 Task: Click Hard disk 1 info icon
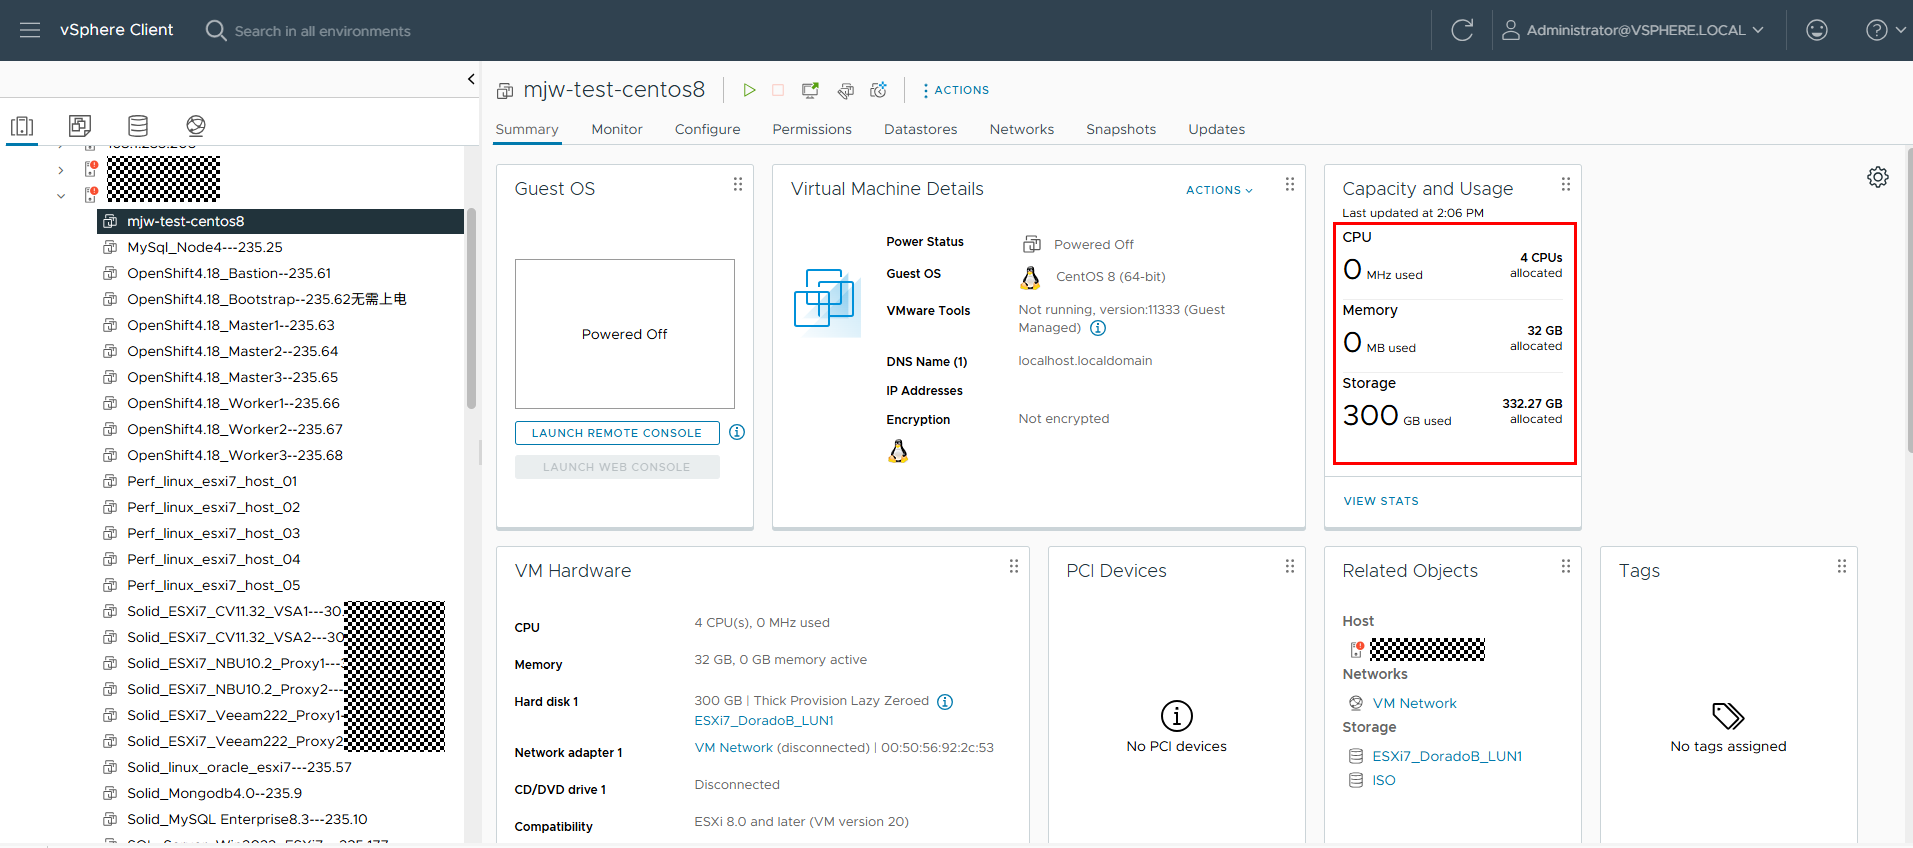click(x=945, y=702)
